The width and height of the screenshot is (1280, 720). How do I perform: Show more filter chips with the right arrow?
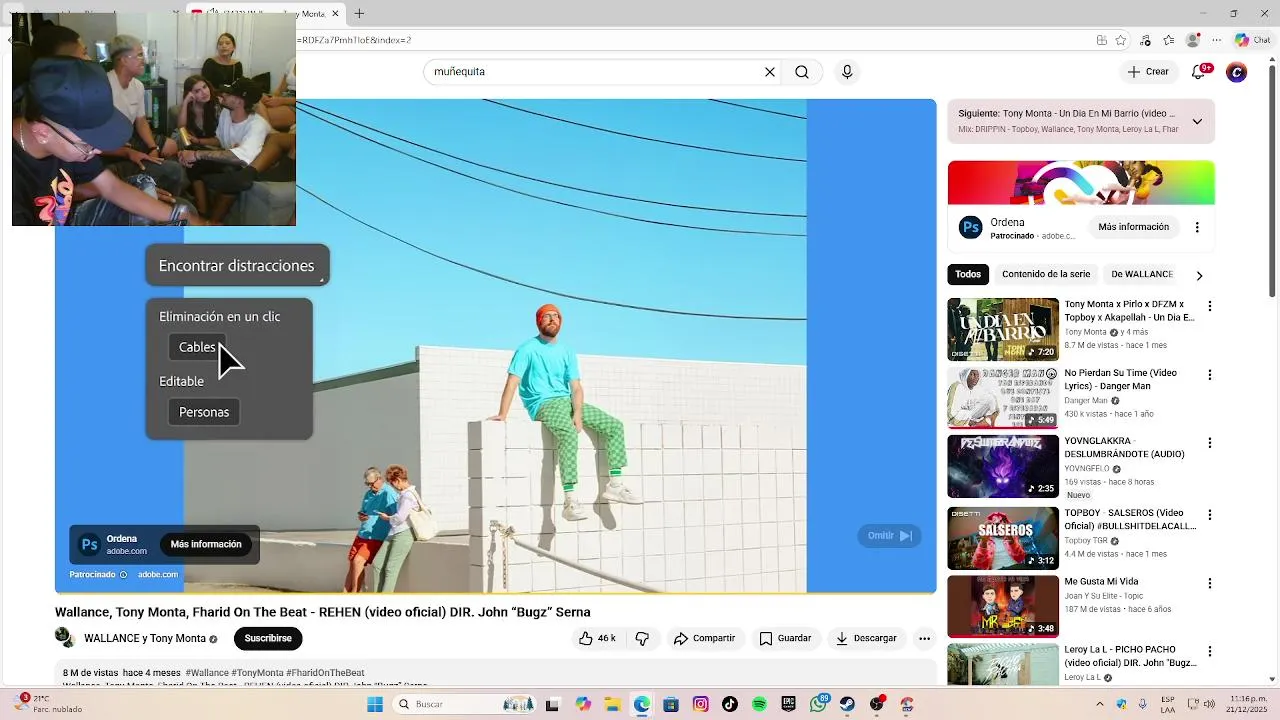(x=1199, y=275)
